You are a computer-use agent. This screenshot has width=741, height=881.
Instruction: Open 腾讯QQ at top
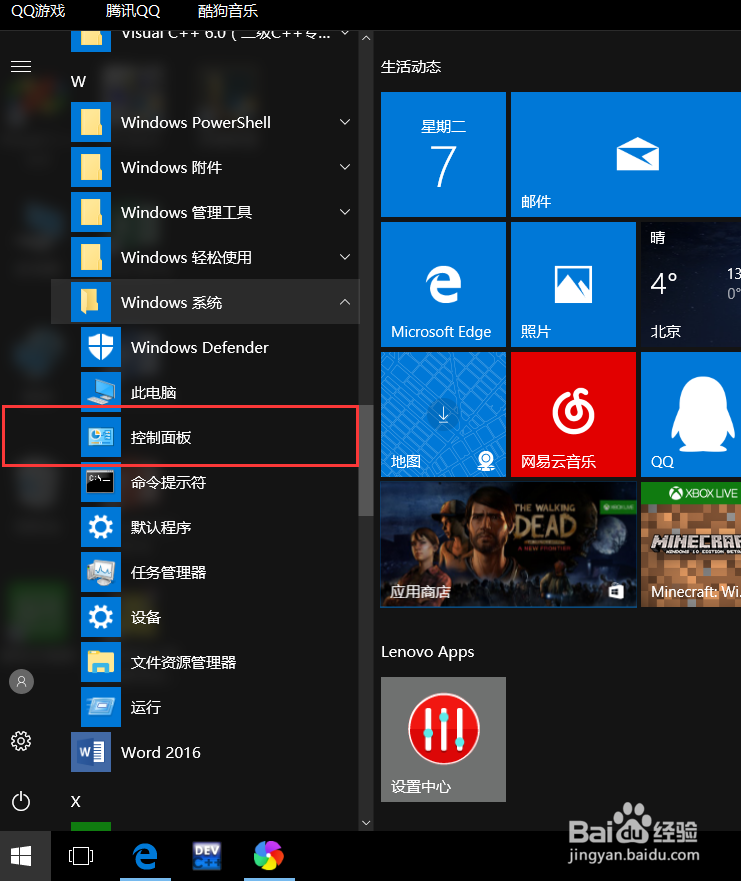point(133,11)
